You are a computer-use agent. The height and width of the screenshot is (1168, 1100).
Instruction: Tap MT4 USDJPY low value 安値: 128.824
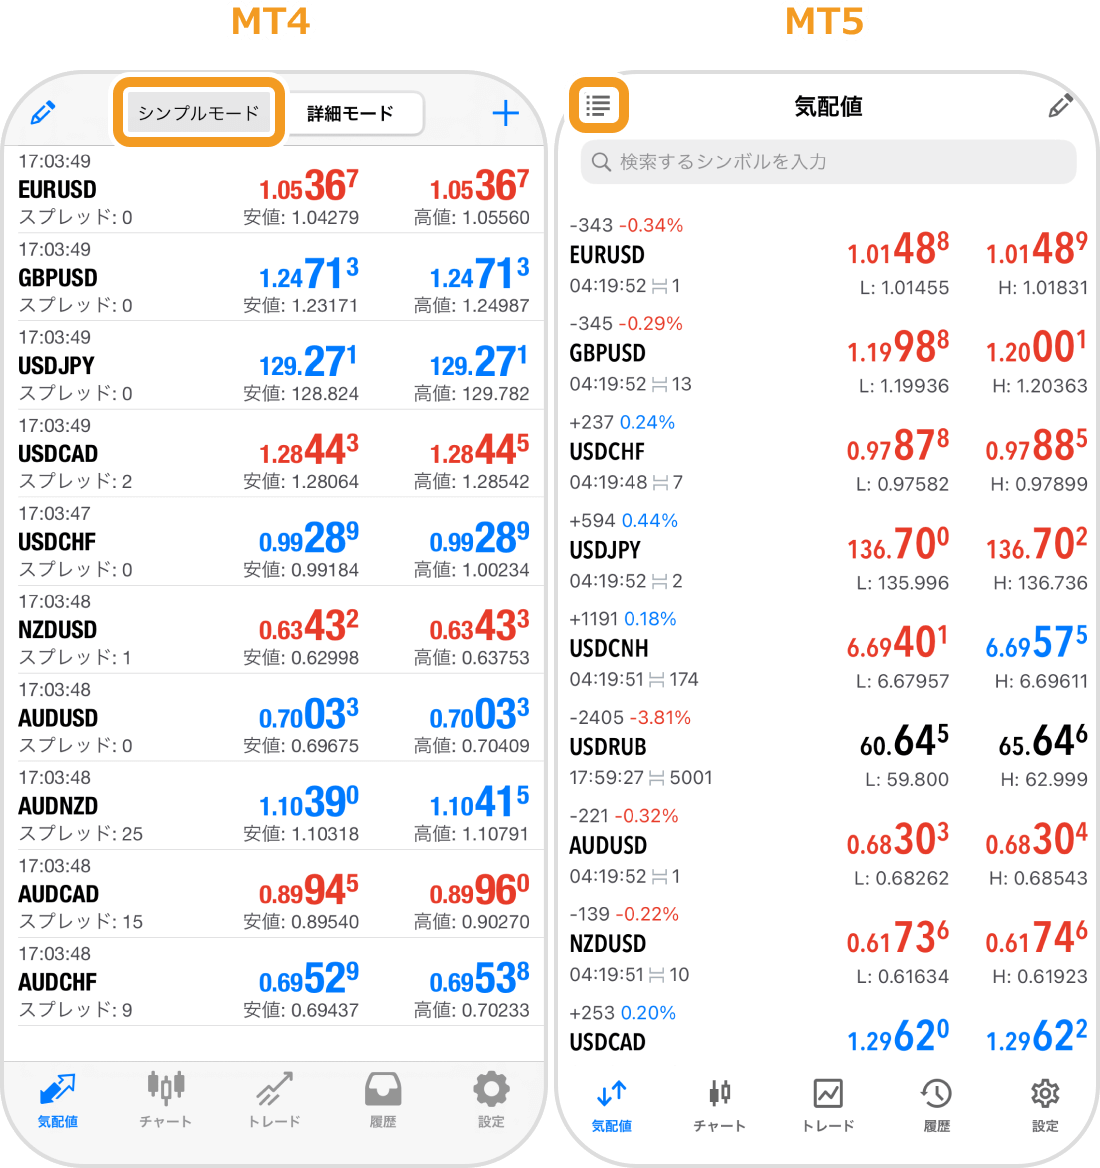[x=301, y=393]
